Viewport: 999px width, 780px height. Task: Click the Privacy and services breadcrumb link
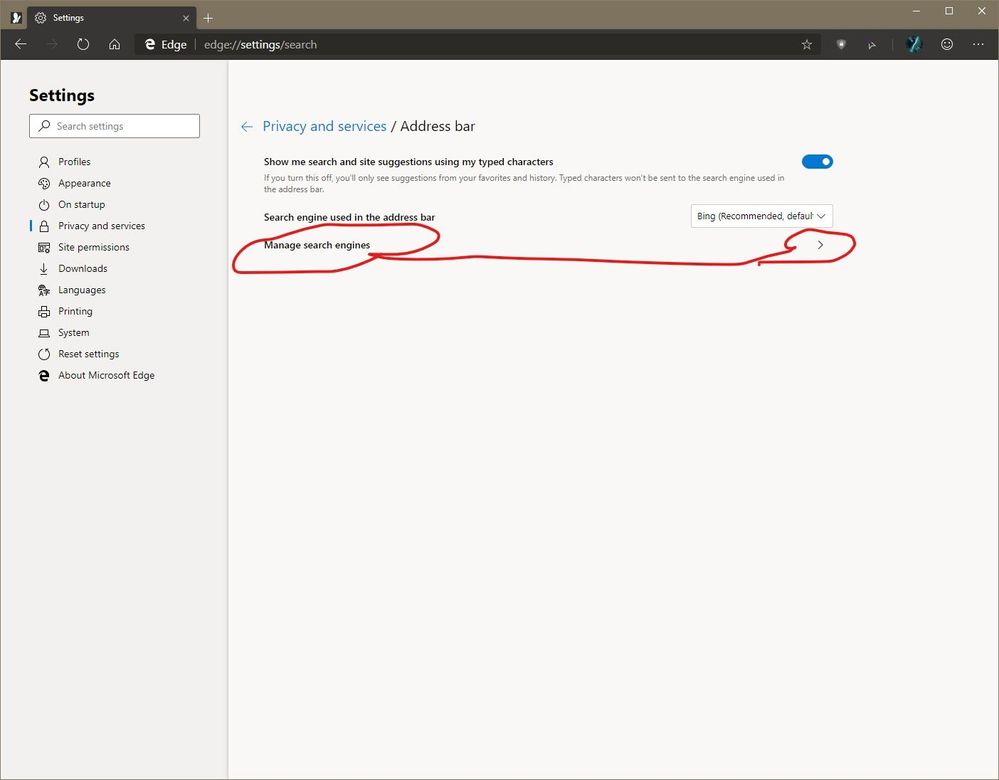(324, 126)
